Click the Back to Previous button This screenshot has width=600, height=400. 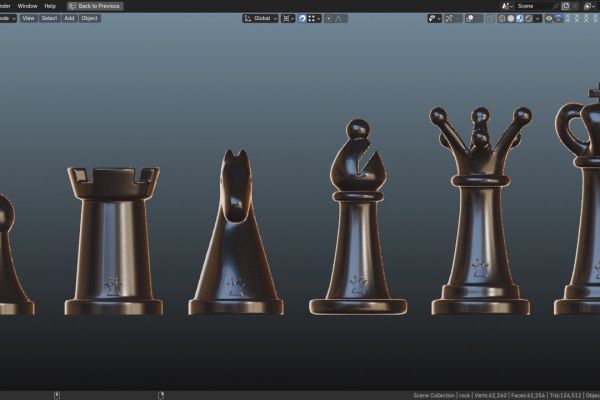tap(95, 6)
